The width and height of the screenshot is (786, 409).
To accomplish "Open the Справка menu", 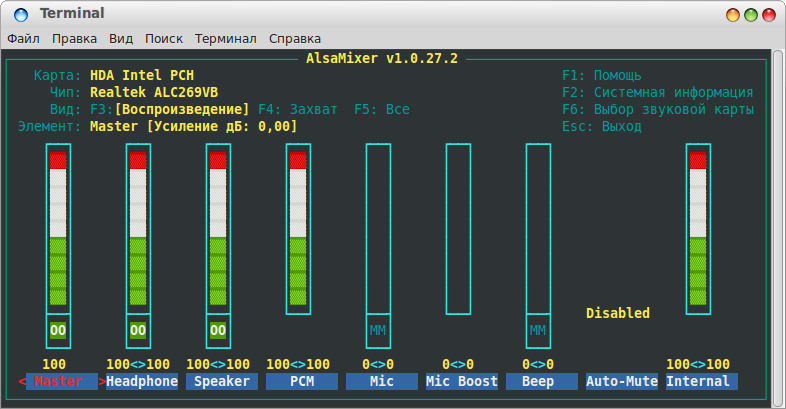I will point(295,39).
